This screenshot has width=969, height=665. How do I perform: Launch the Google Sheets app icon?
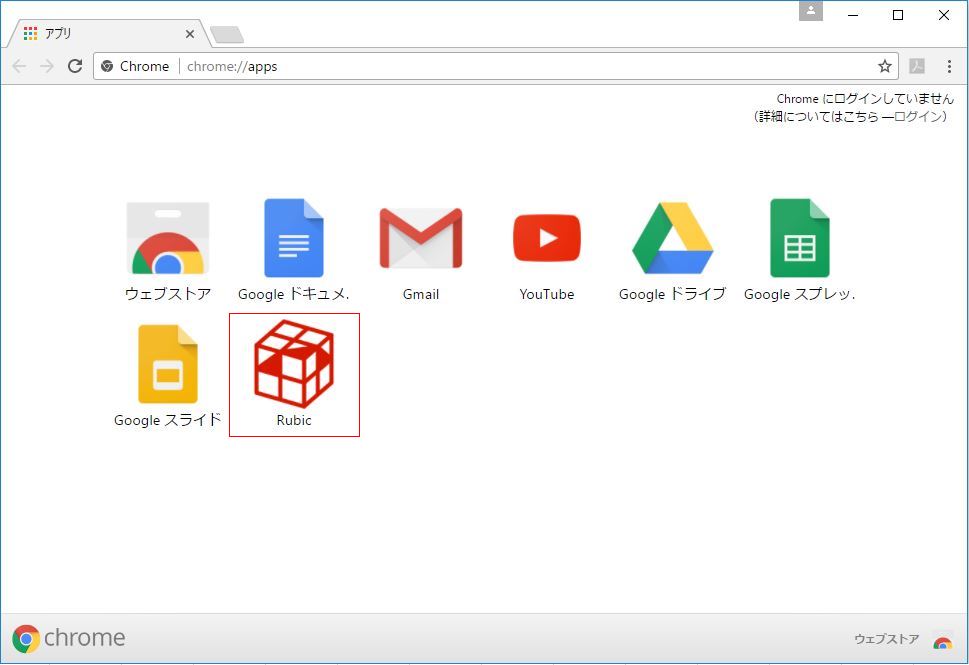click(x=800, y=238)
